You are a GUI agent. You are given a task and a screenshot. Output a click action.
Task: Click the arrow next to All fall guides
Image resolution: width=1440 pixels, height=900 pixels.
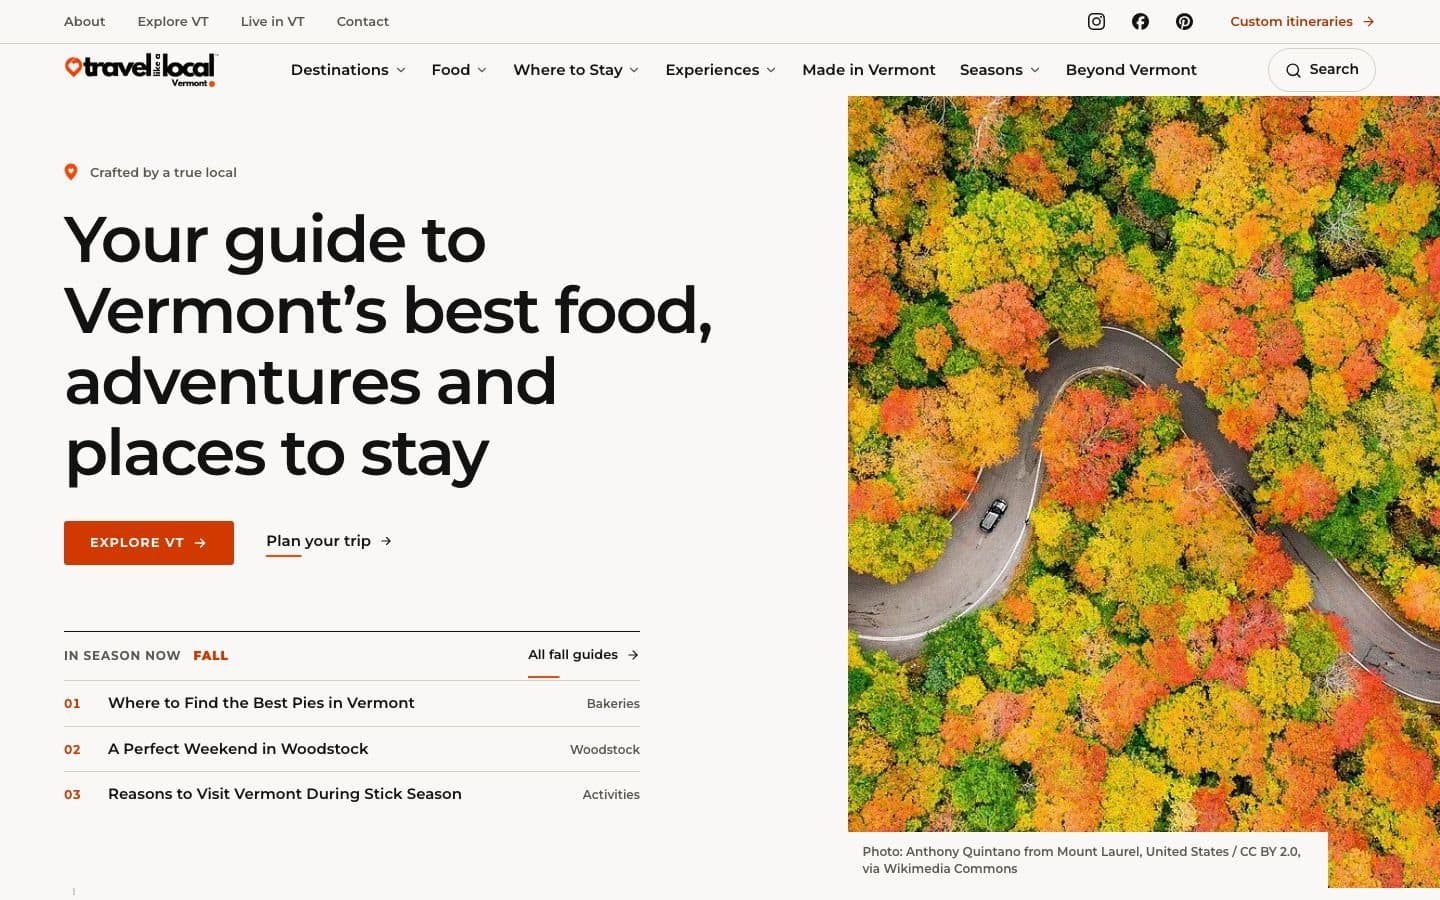point(633,655)
